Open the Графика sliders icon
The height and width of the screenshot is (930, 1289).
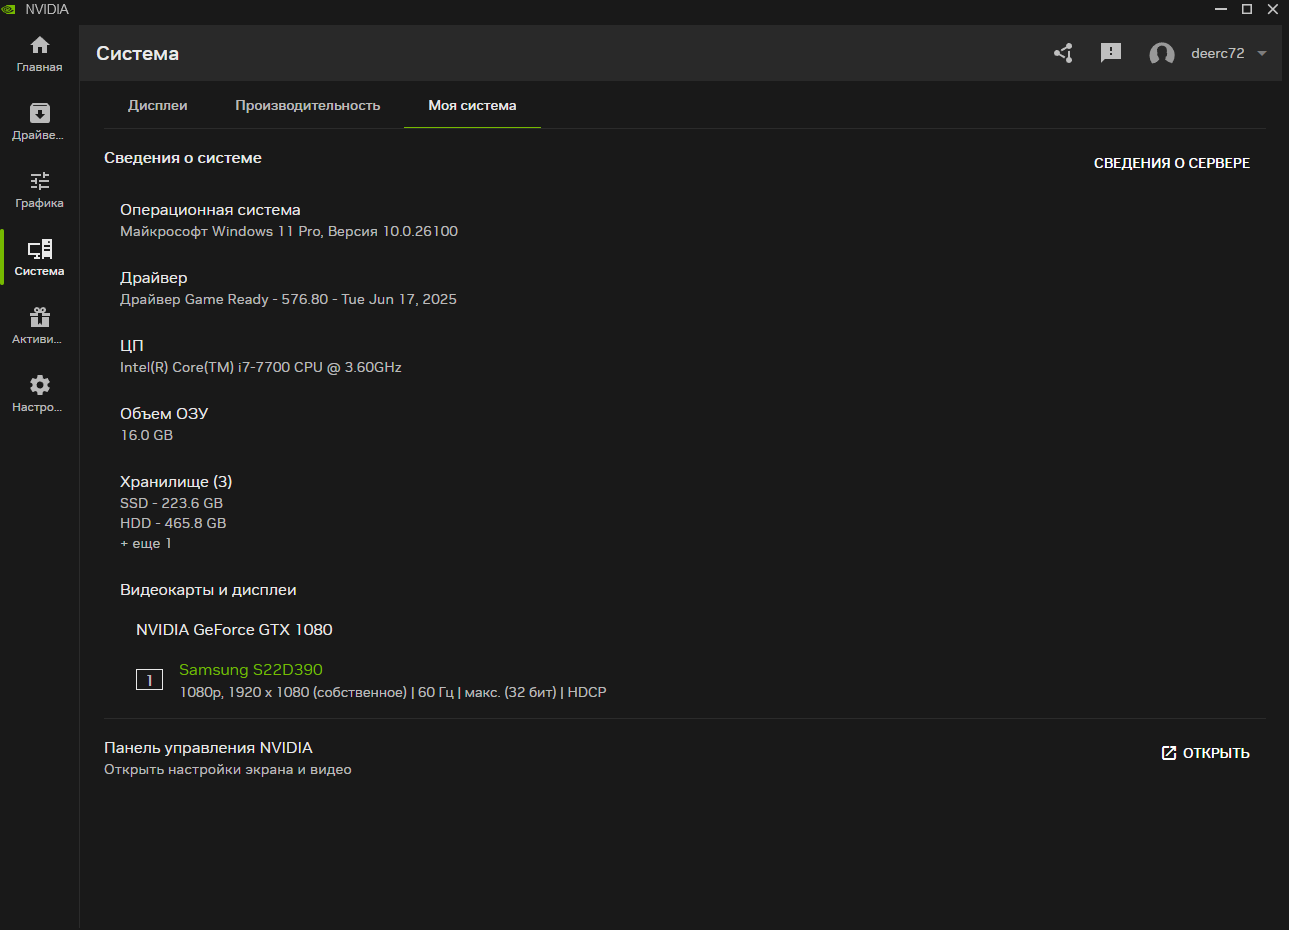(x=39, y=181)
